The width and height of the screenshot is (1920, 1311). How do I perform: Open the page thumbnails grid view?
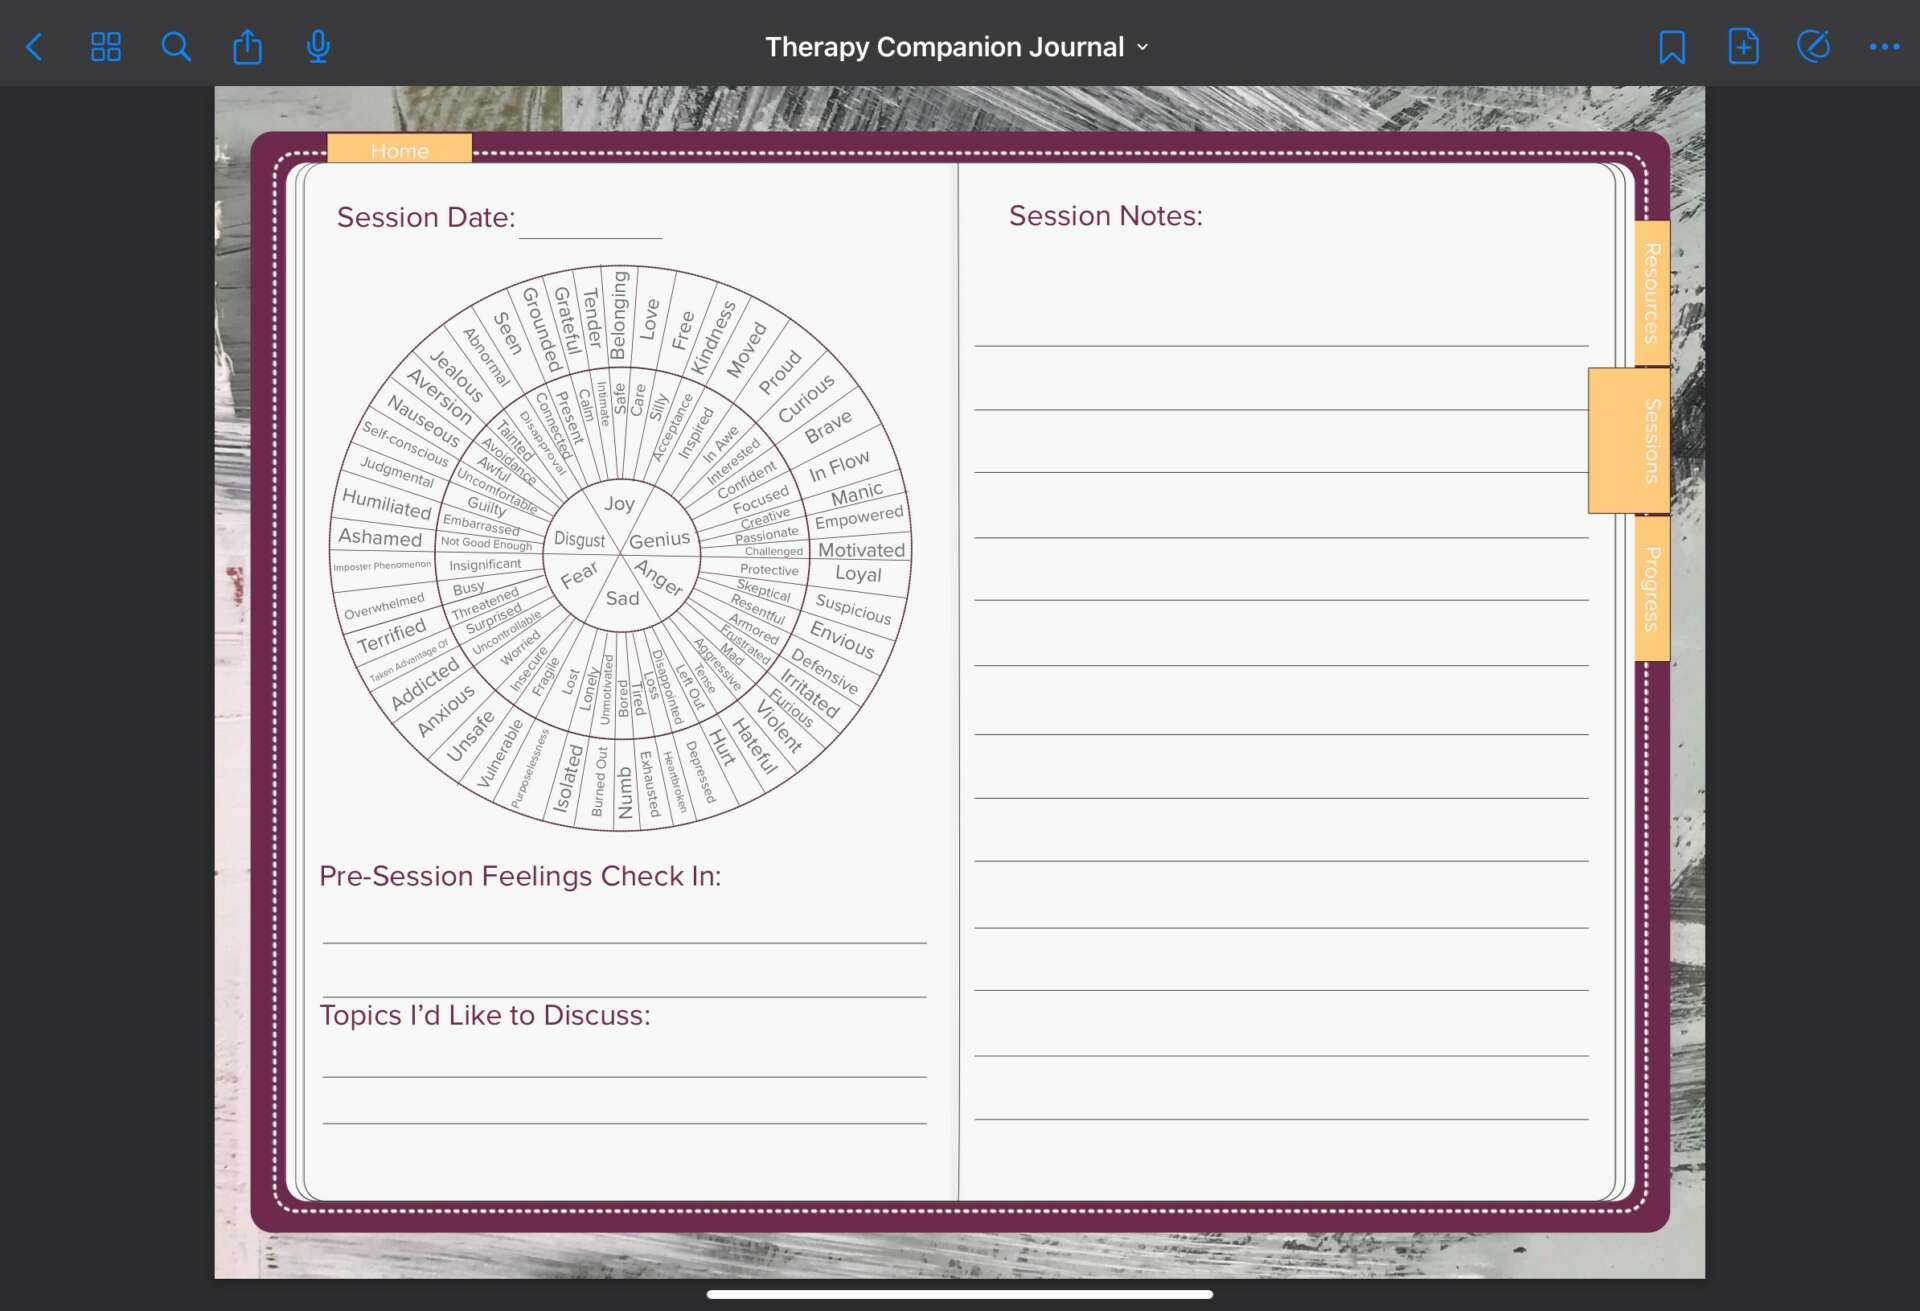click(x=106, y=47)
